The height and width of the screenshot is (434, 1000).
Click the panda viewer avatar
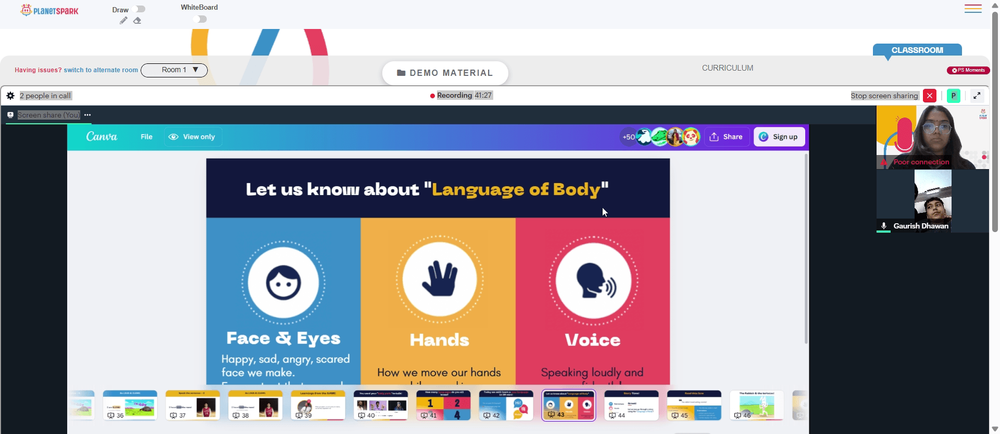(x=691, y=136)
